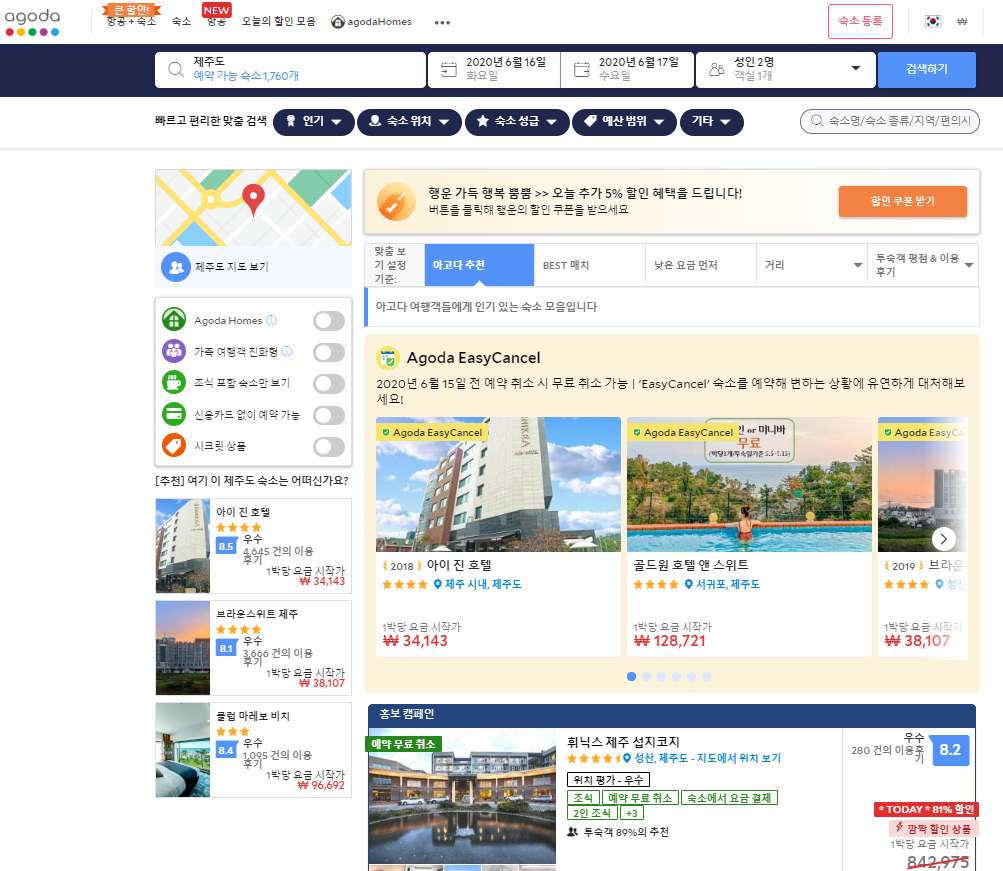Viewport: 1003px width, 871px height.
Task: Click the red map pin on map
Action: pos(253,199)
